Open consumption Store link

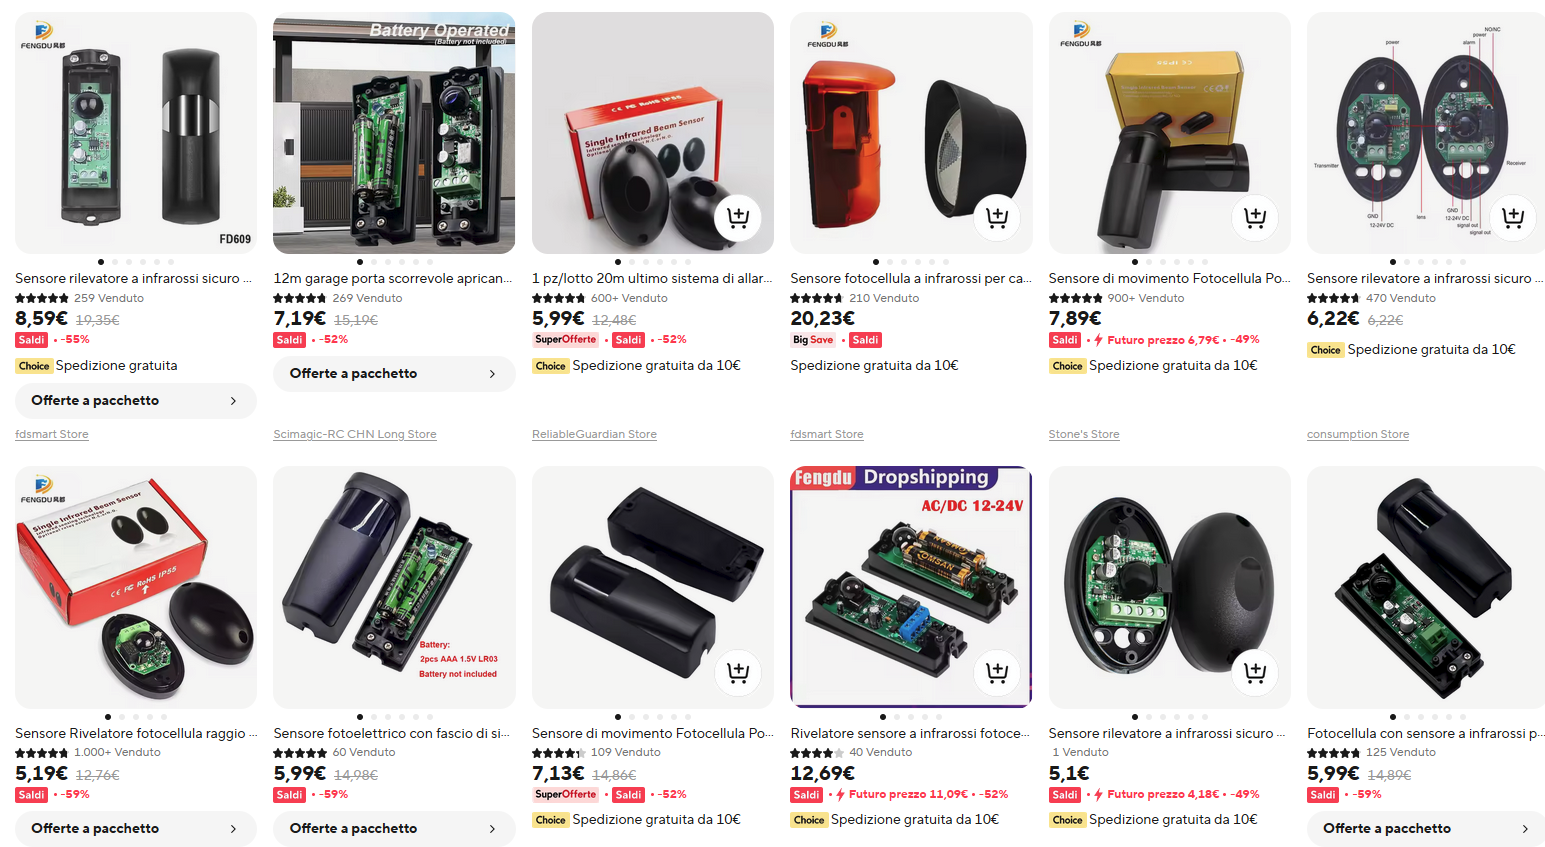[1358, 434]
